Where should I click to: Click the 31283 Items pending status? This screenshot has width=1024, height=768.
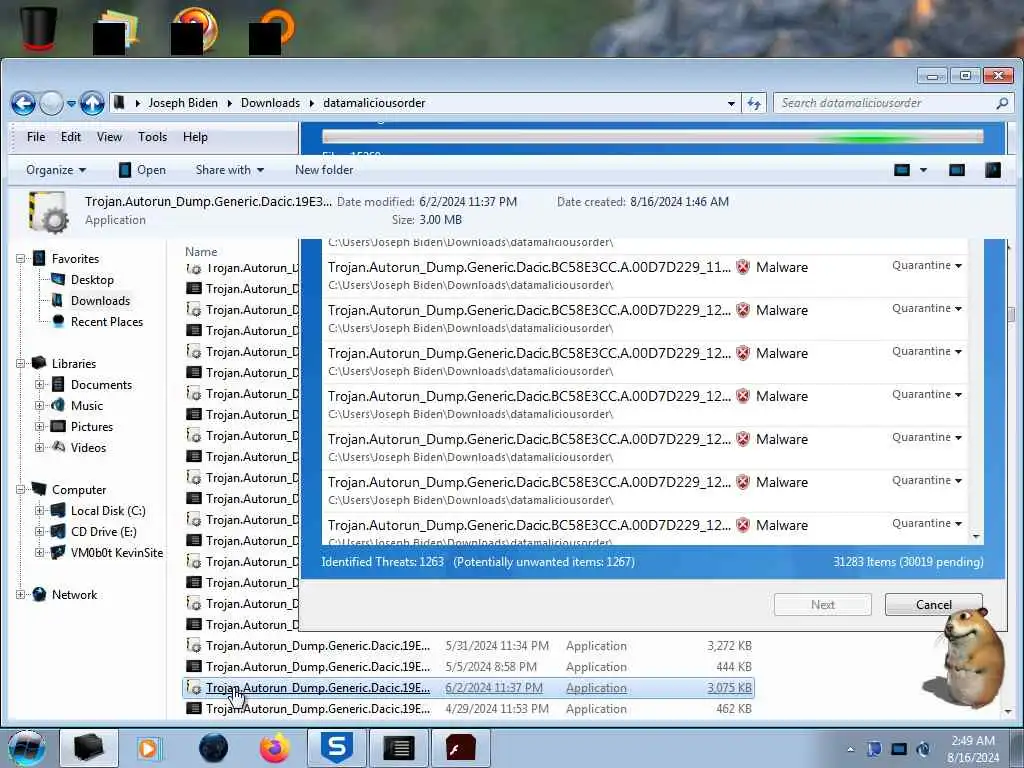pyautogui.click(x=908, y=562)
